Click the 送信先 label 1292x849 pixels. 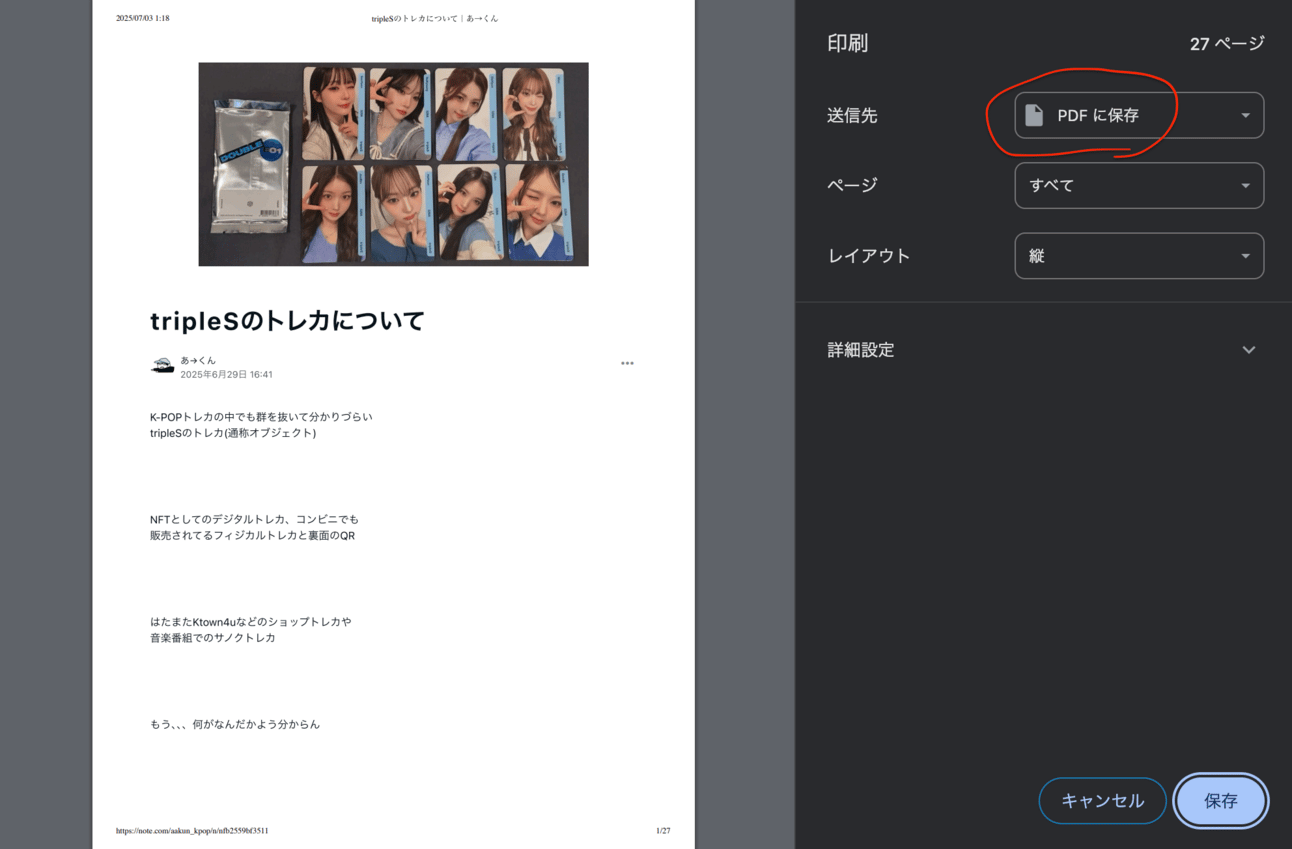point(852,115)
